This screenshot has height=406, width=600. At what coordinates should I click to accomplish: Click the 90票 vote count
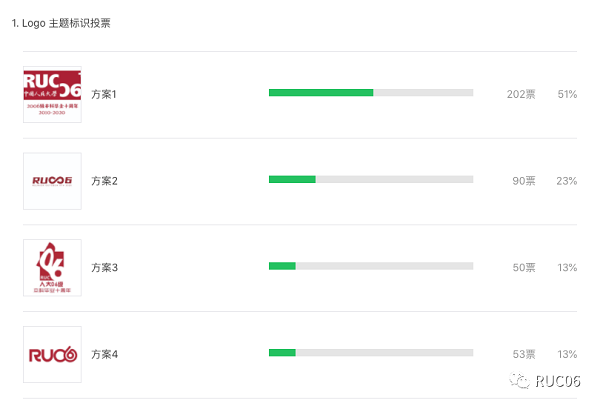click(x=523, y=181)
